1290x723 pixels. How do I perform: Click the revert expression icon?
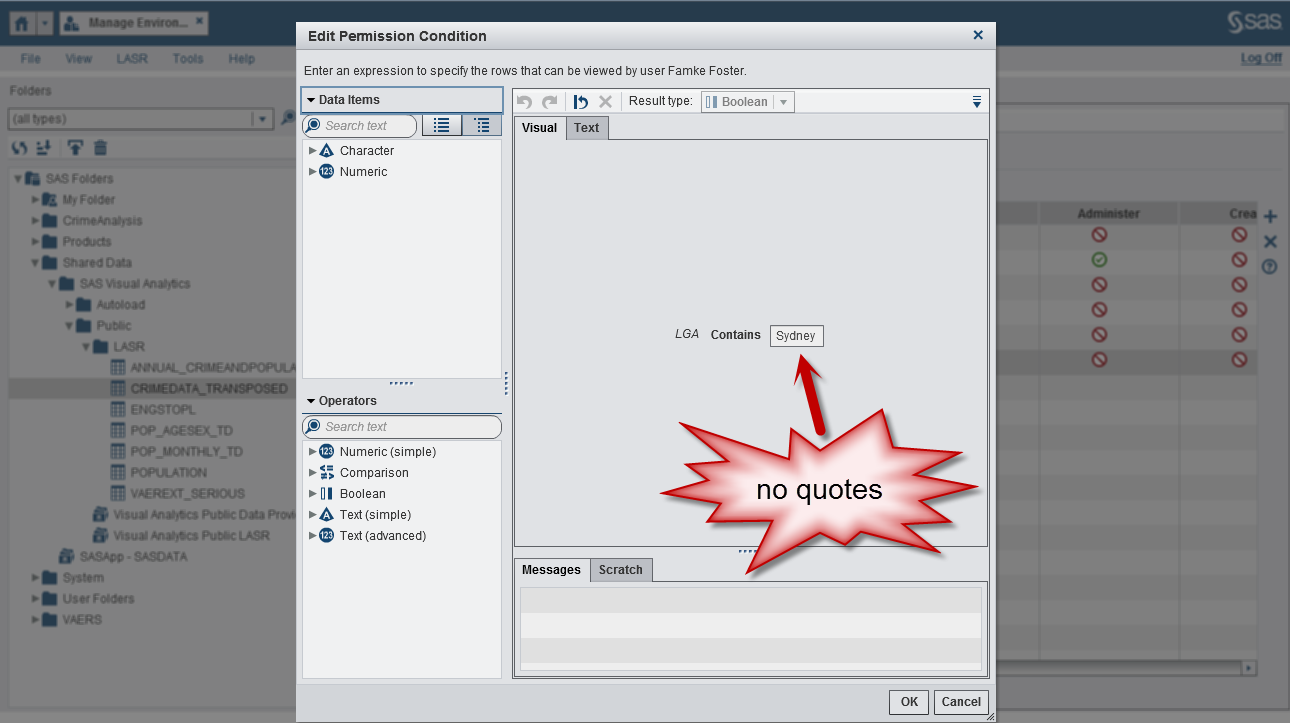pyautogui.click(x=581, y=102)
